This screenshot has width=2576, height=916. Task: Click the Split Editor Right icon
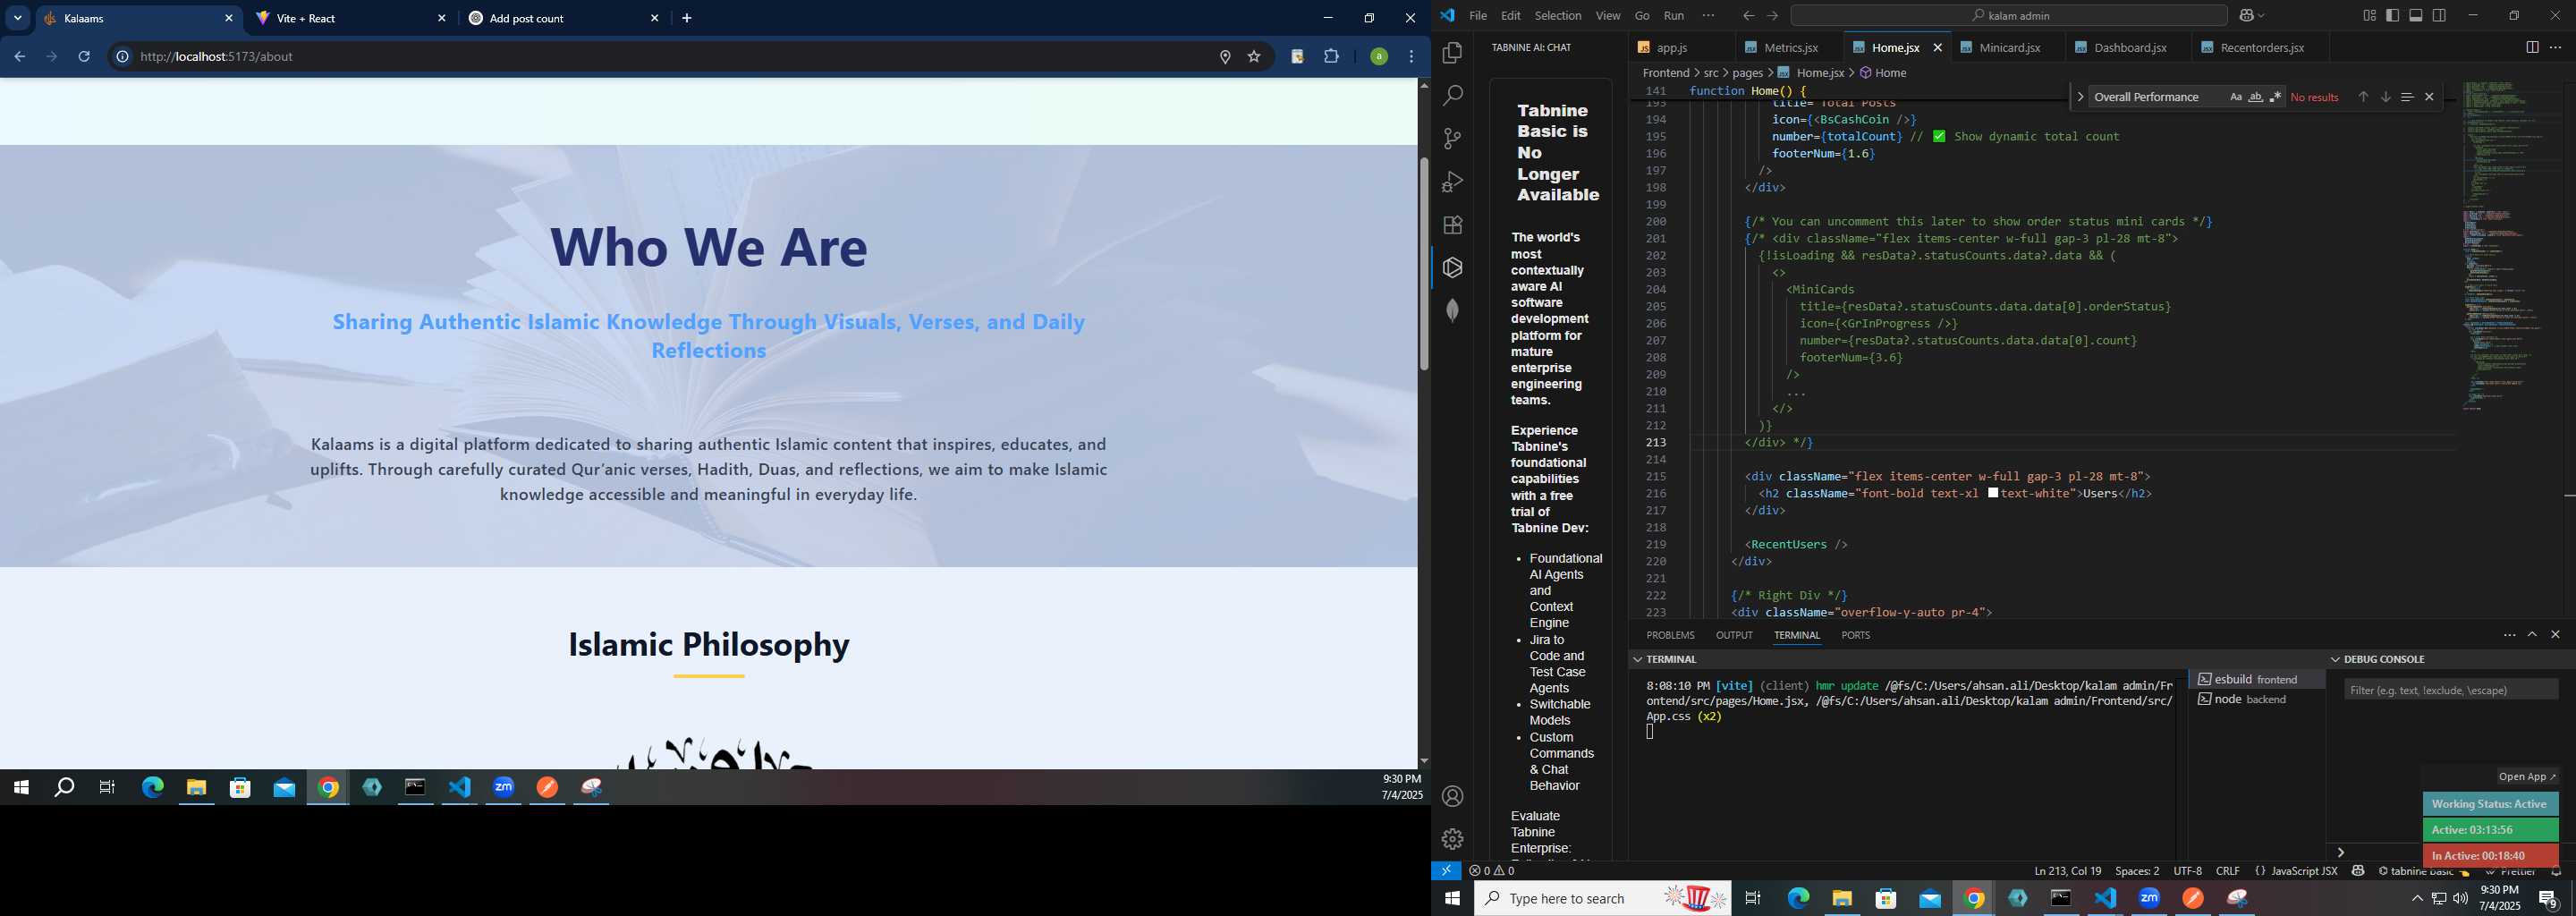click(x=2532, y=47)
